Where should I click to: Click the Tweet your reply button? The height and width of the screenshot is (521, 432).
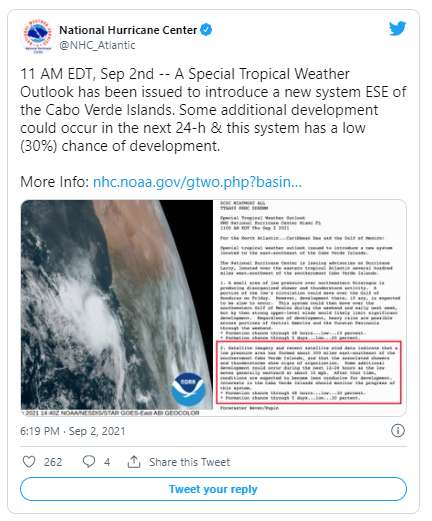click(x=213, y=489)
